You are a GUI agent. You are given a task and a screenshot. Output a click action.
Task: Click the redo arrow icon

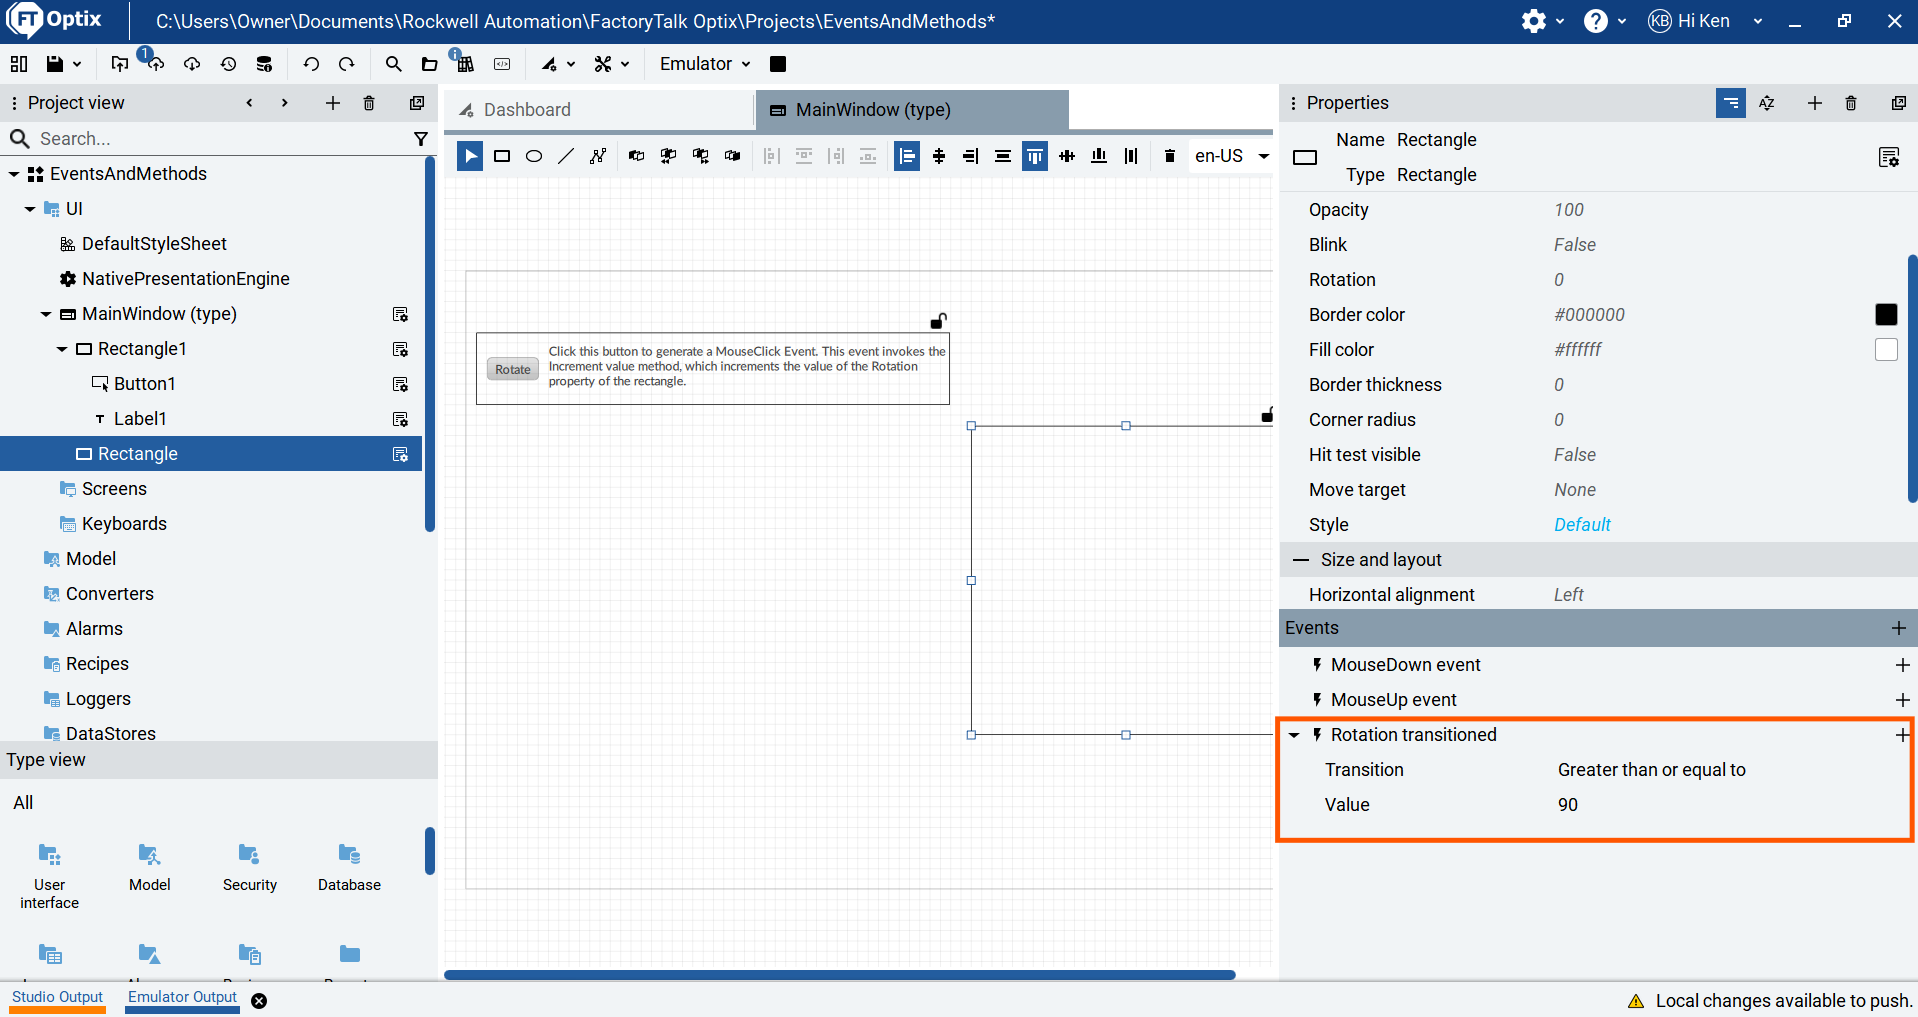tap(347, 64)
